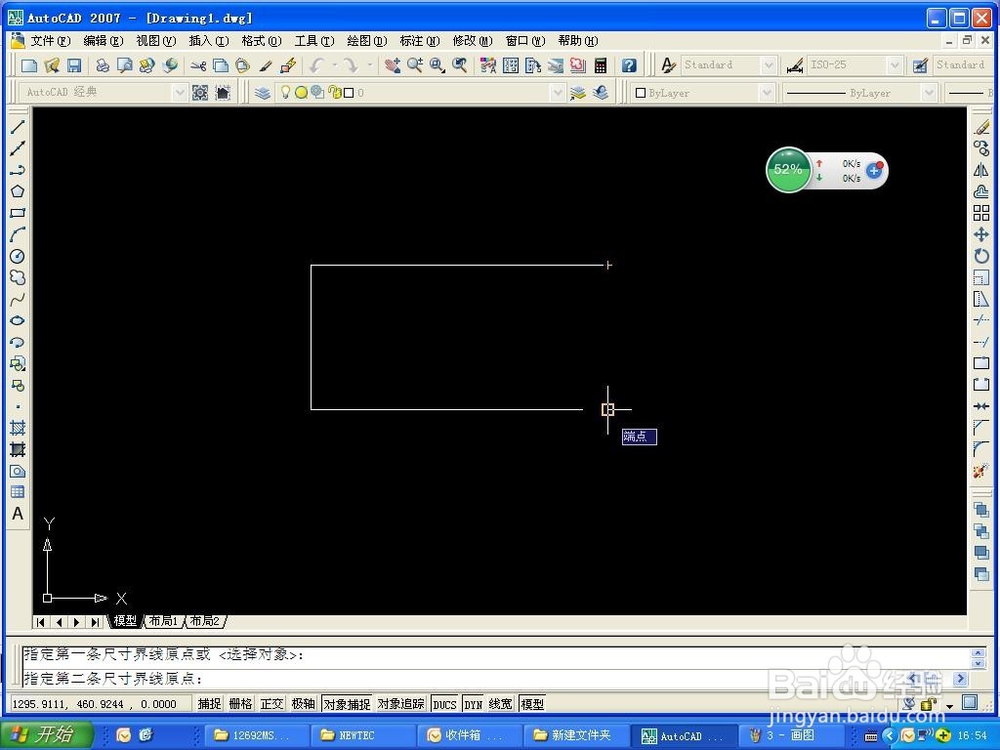Screen dimensions: 1000x750
Task: Toggle 对象追踪 object tracking in status bar
Action: pos(401,703)
